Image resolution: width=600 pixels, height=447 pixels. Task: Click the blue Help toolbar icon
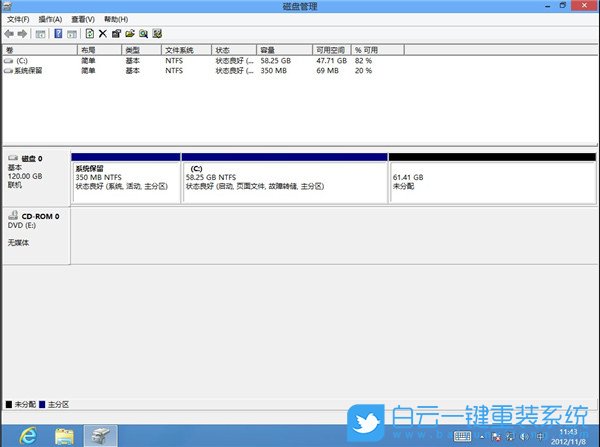(x=58, y=33)
